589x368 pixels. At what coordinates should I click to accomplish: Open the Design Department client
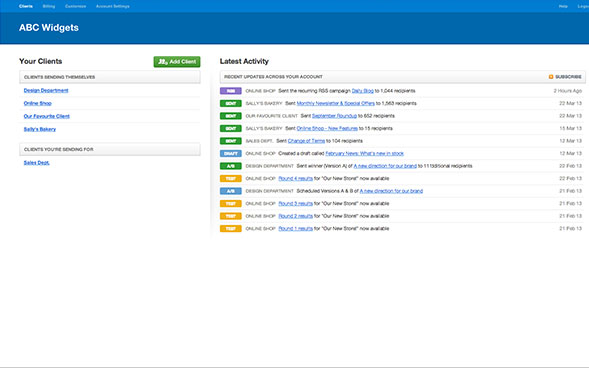coord(46,90)
